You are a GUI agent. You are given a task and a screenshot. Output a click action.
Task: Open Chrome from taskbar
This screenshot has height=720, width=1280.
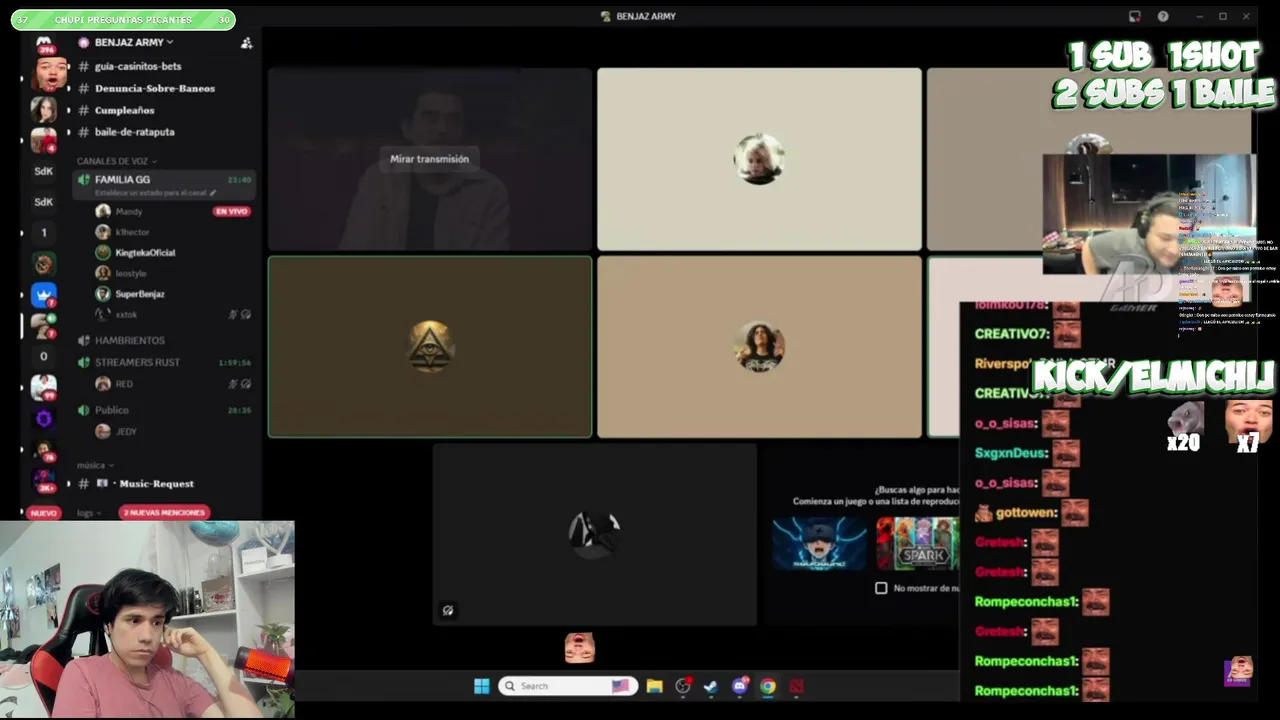pos(768,686)
